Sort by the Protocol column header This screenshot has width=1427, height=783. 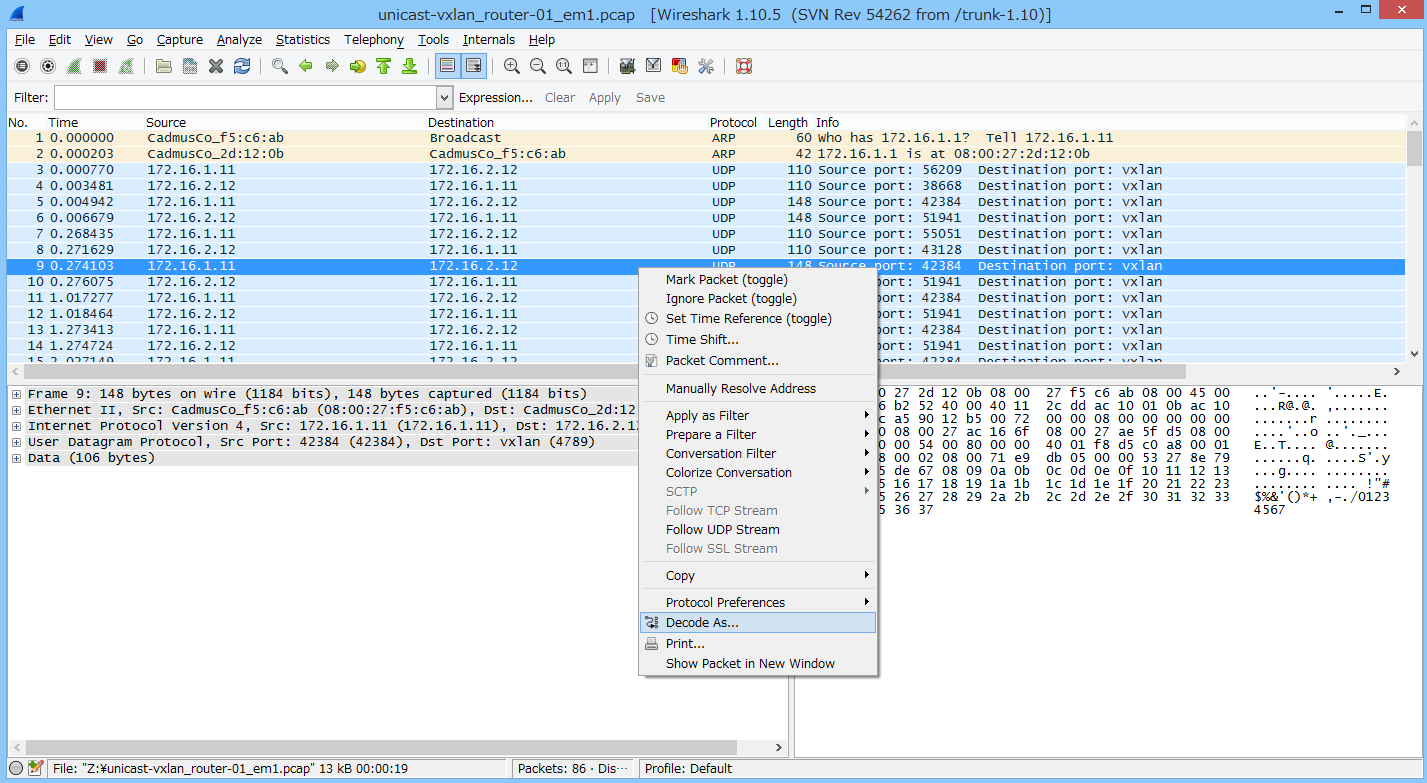(x=733, y=122)
